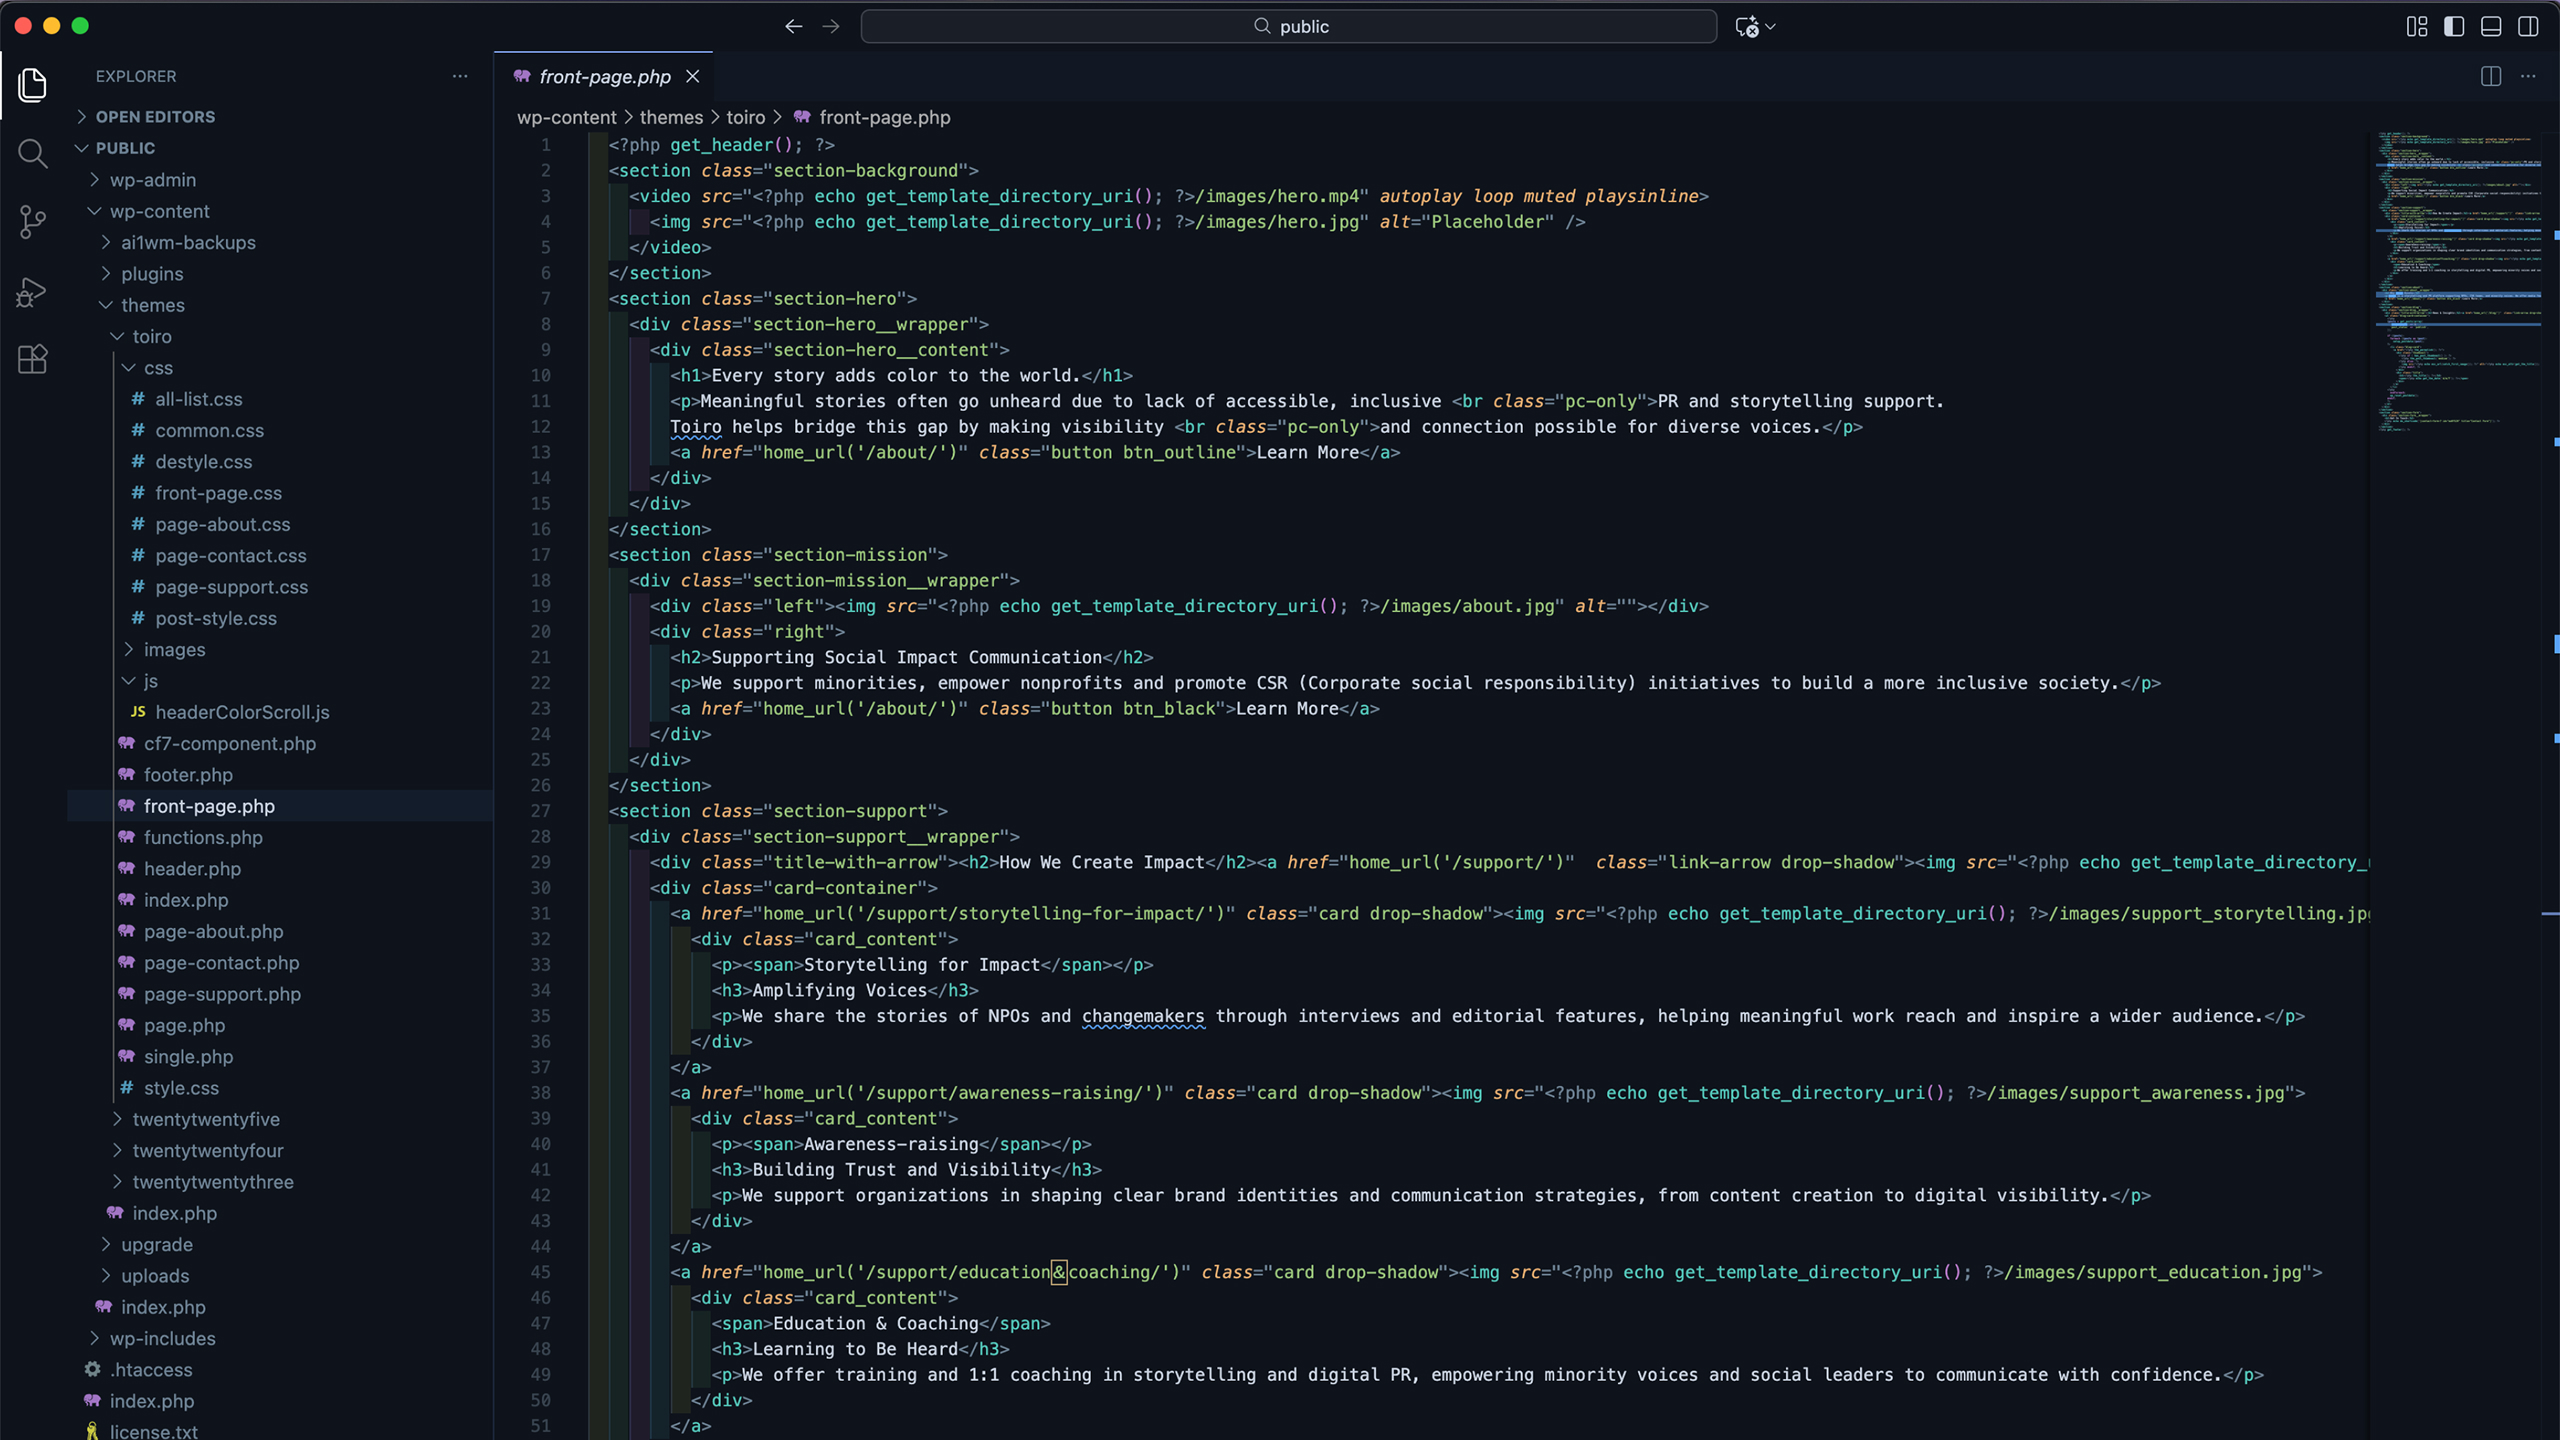Toggle the Secondary Side Bar visibility
Screen dimensions: 2560x1440
point(2528,27)
